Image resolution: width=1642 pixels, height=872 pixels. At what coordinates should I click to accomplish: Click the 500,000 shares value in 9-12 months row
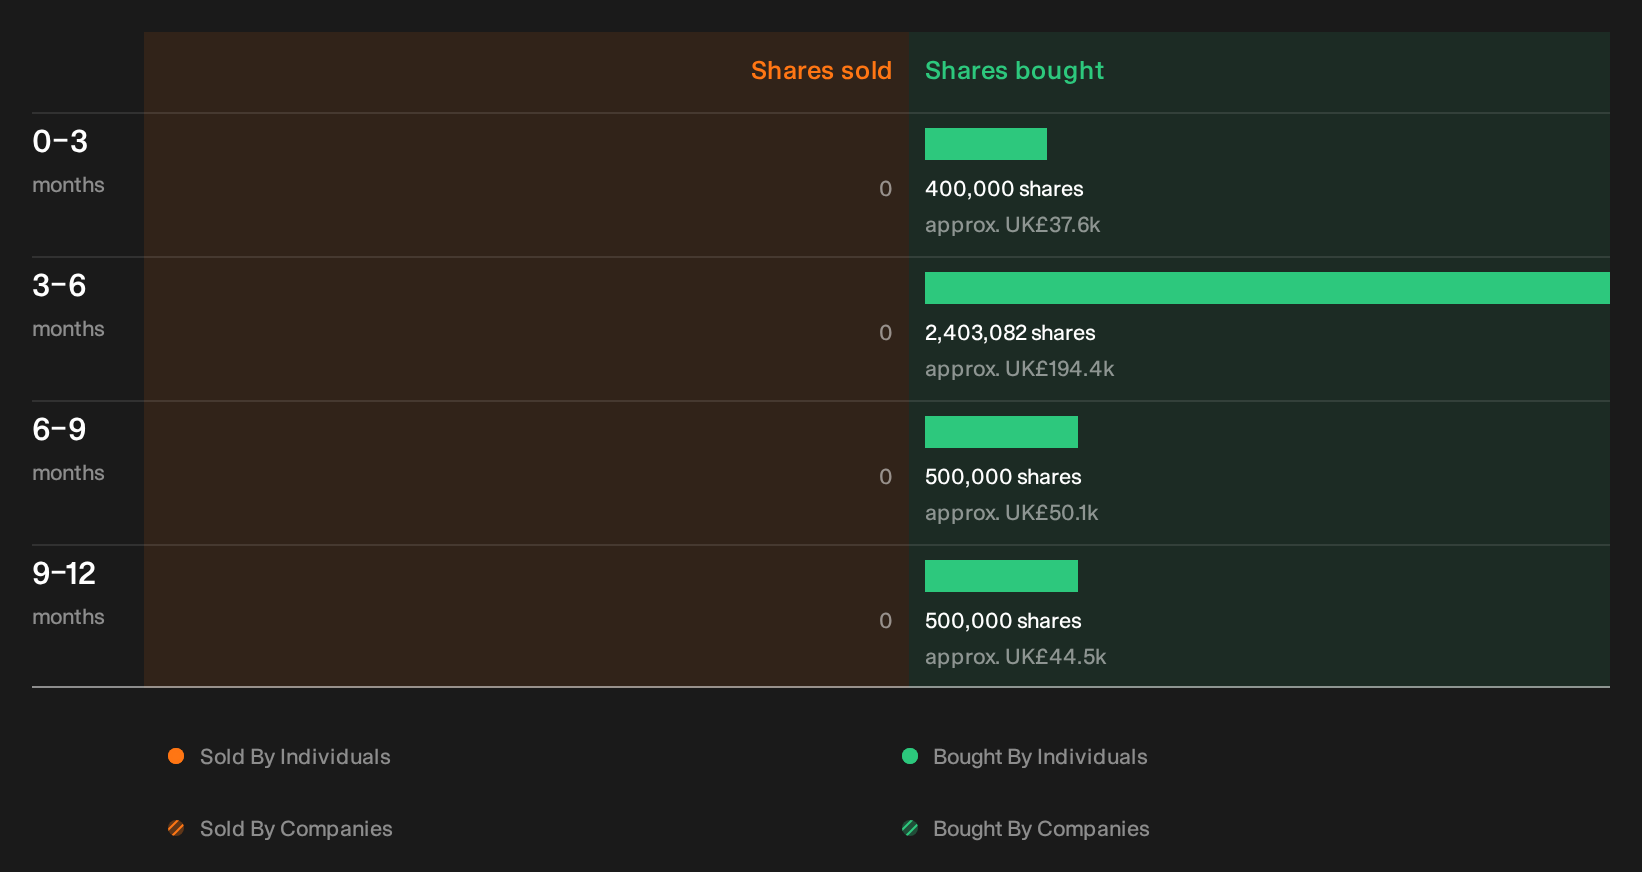tap(1003, 621)
